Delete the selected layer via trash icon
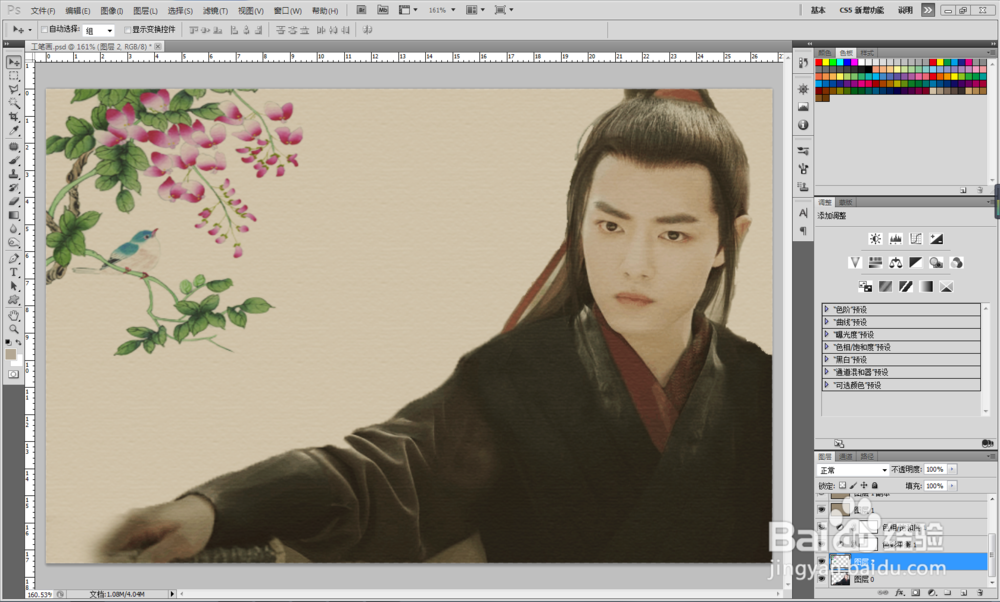Screen dimensions: 1000x602 click(x=980, y=592)
